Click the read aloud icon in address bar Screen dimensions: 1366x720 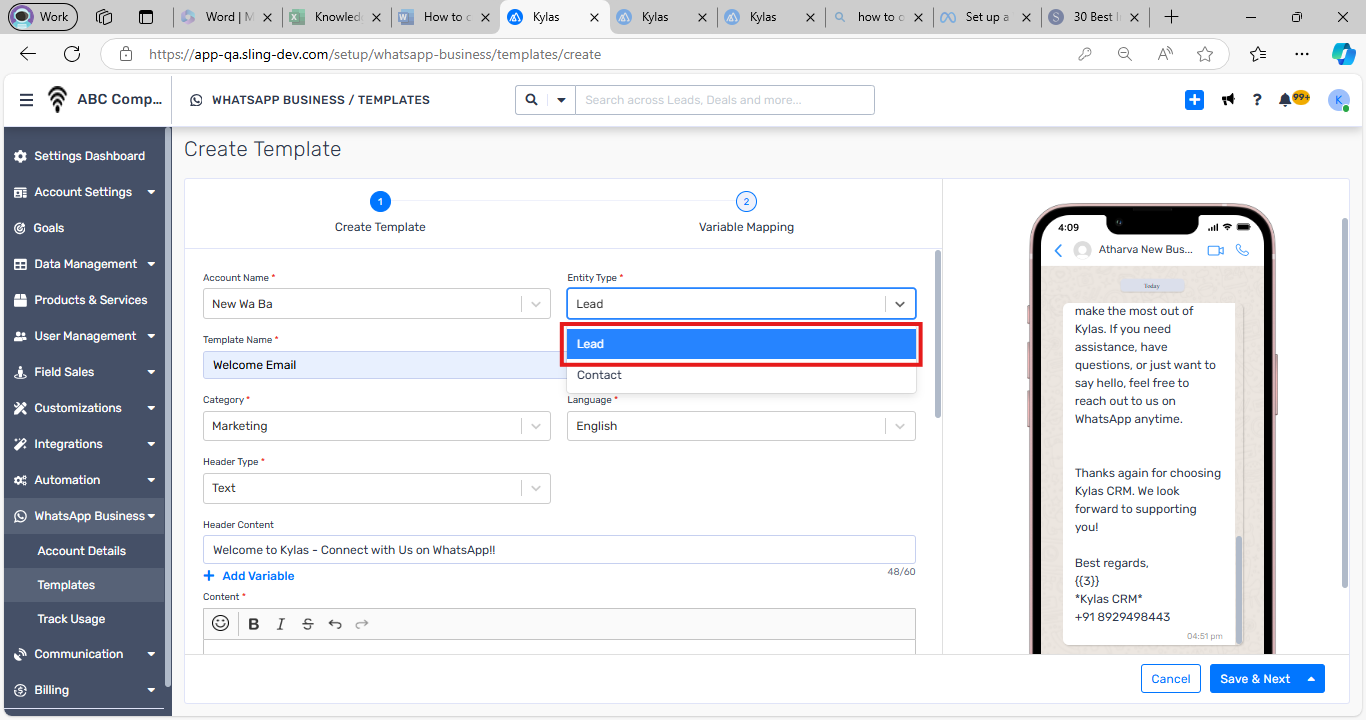[x=1165, y=54]
